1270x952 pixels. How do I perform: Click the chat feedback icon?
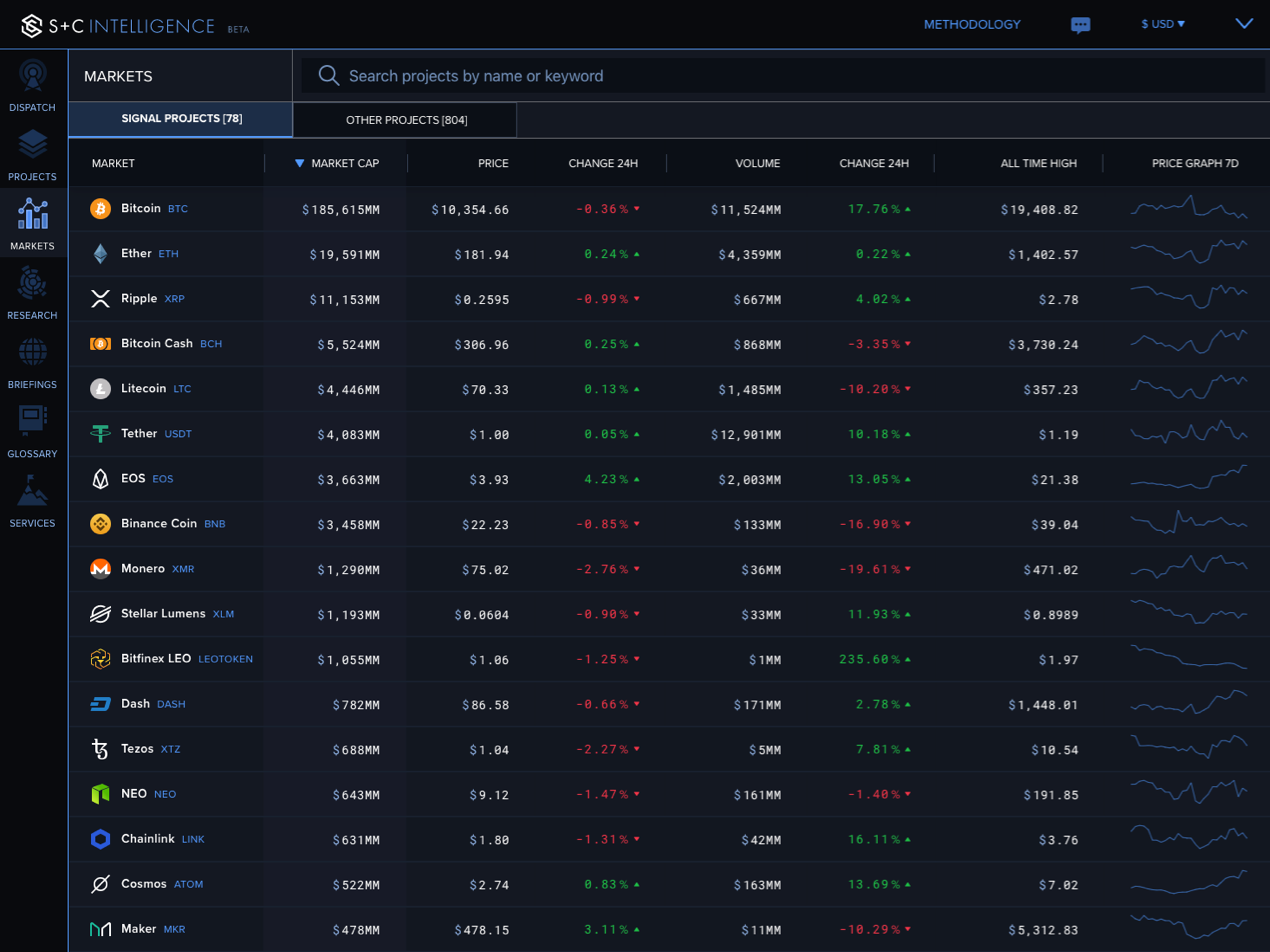[x=1080, y=25]
